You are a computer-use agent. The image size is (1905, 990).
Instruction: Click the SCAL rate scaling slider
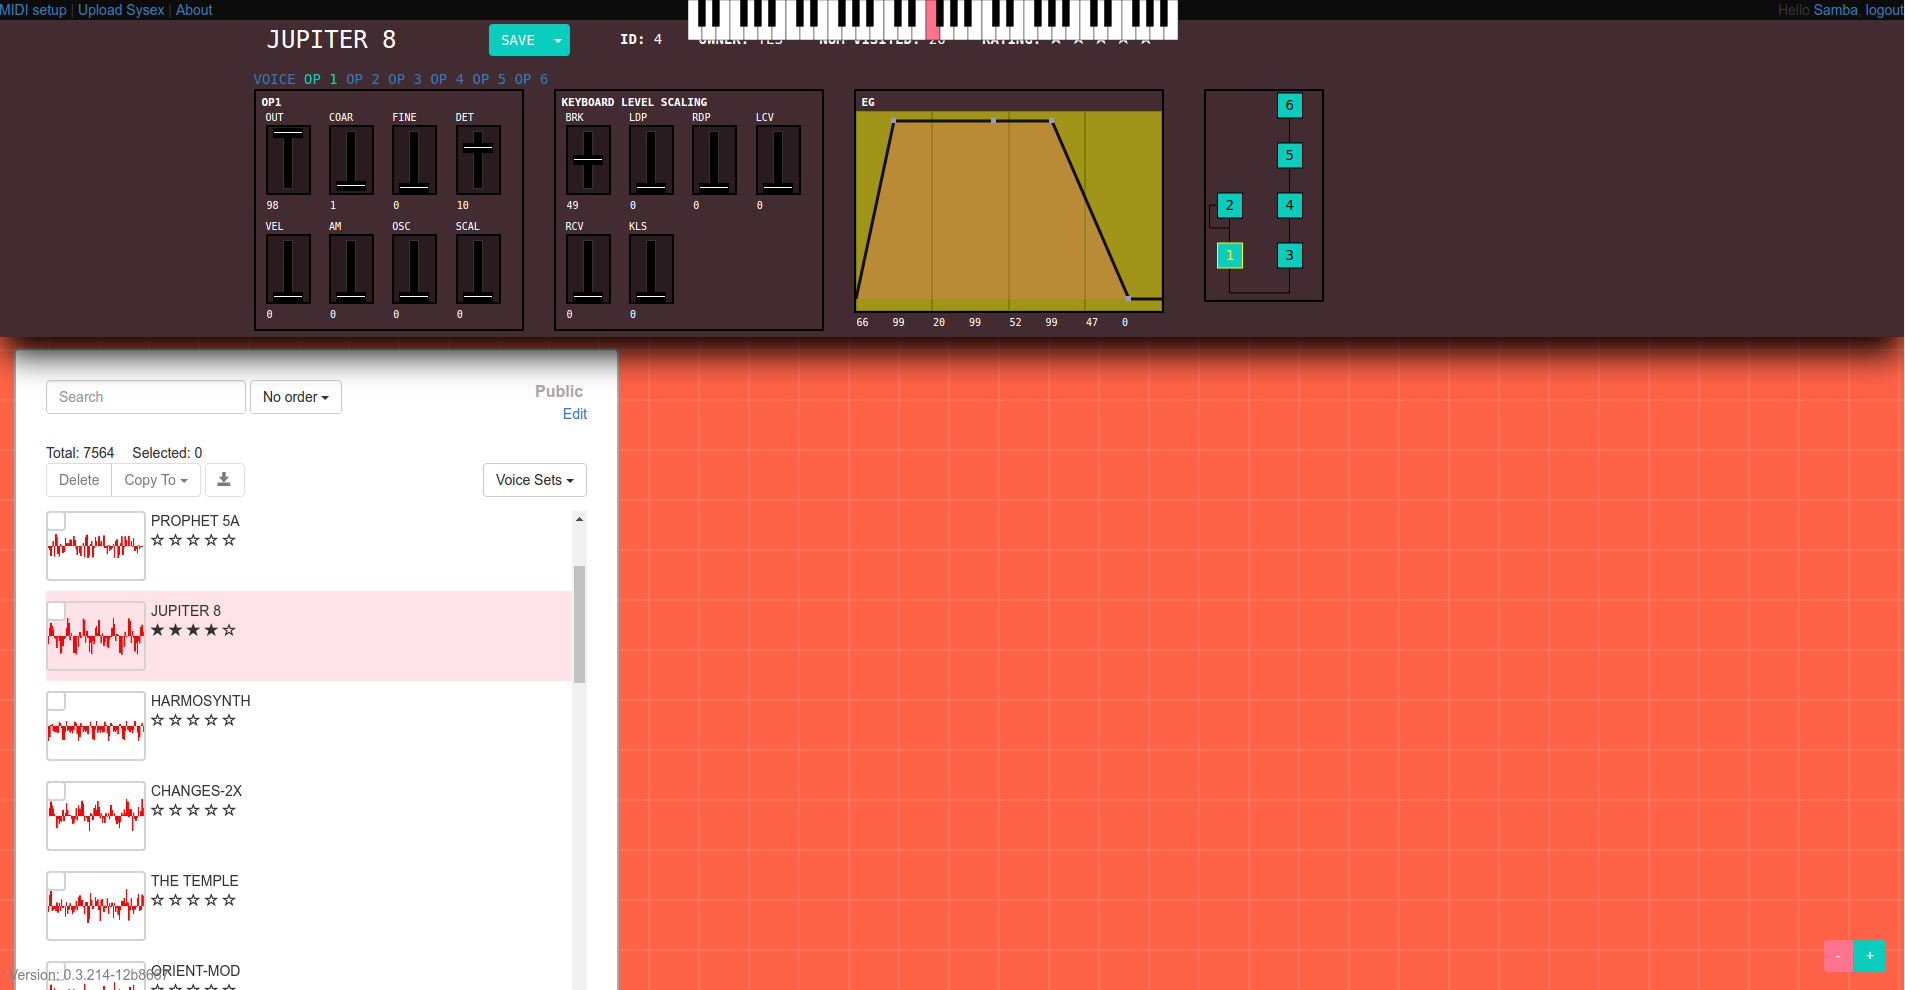click(x=478, y=269)
